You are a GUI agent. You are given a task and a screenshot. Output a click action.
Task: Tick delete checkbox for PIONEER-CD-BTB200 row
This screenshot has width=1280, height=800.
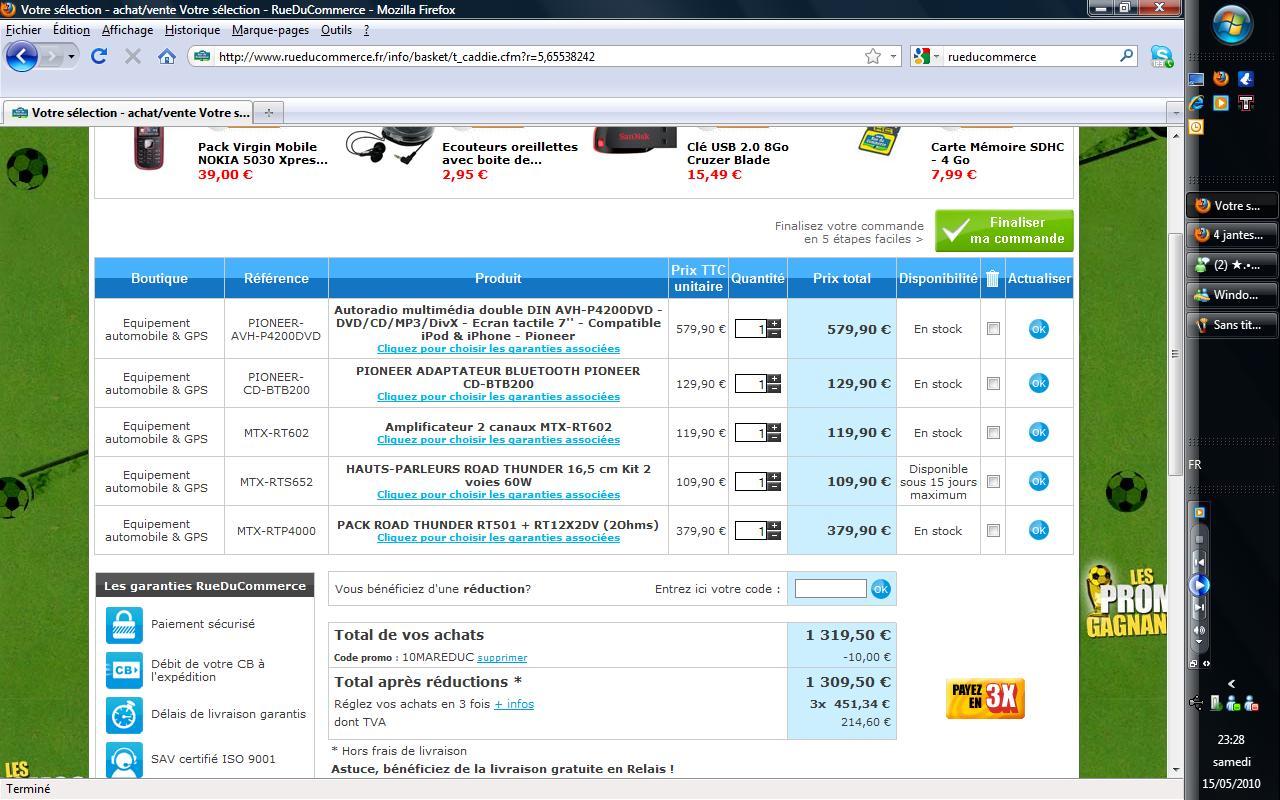coord(993,383)
